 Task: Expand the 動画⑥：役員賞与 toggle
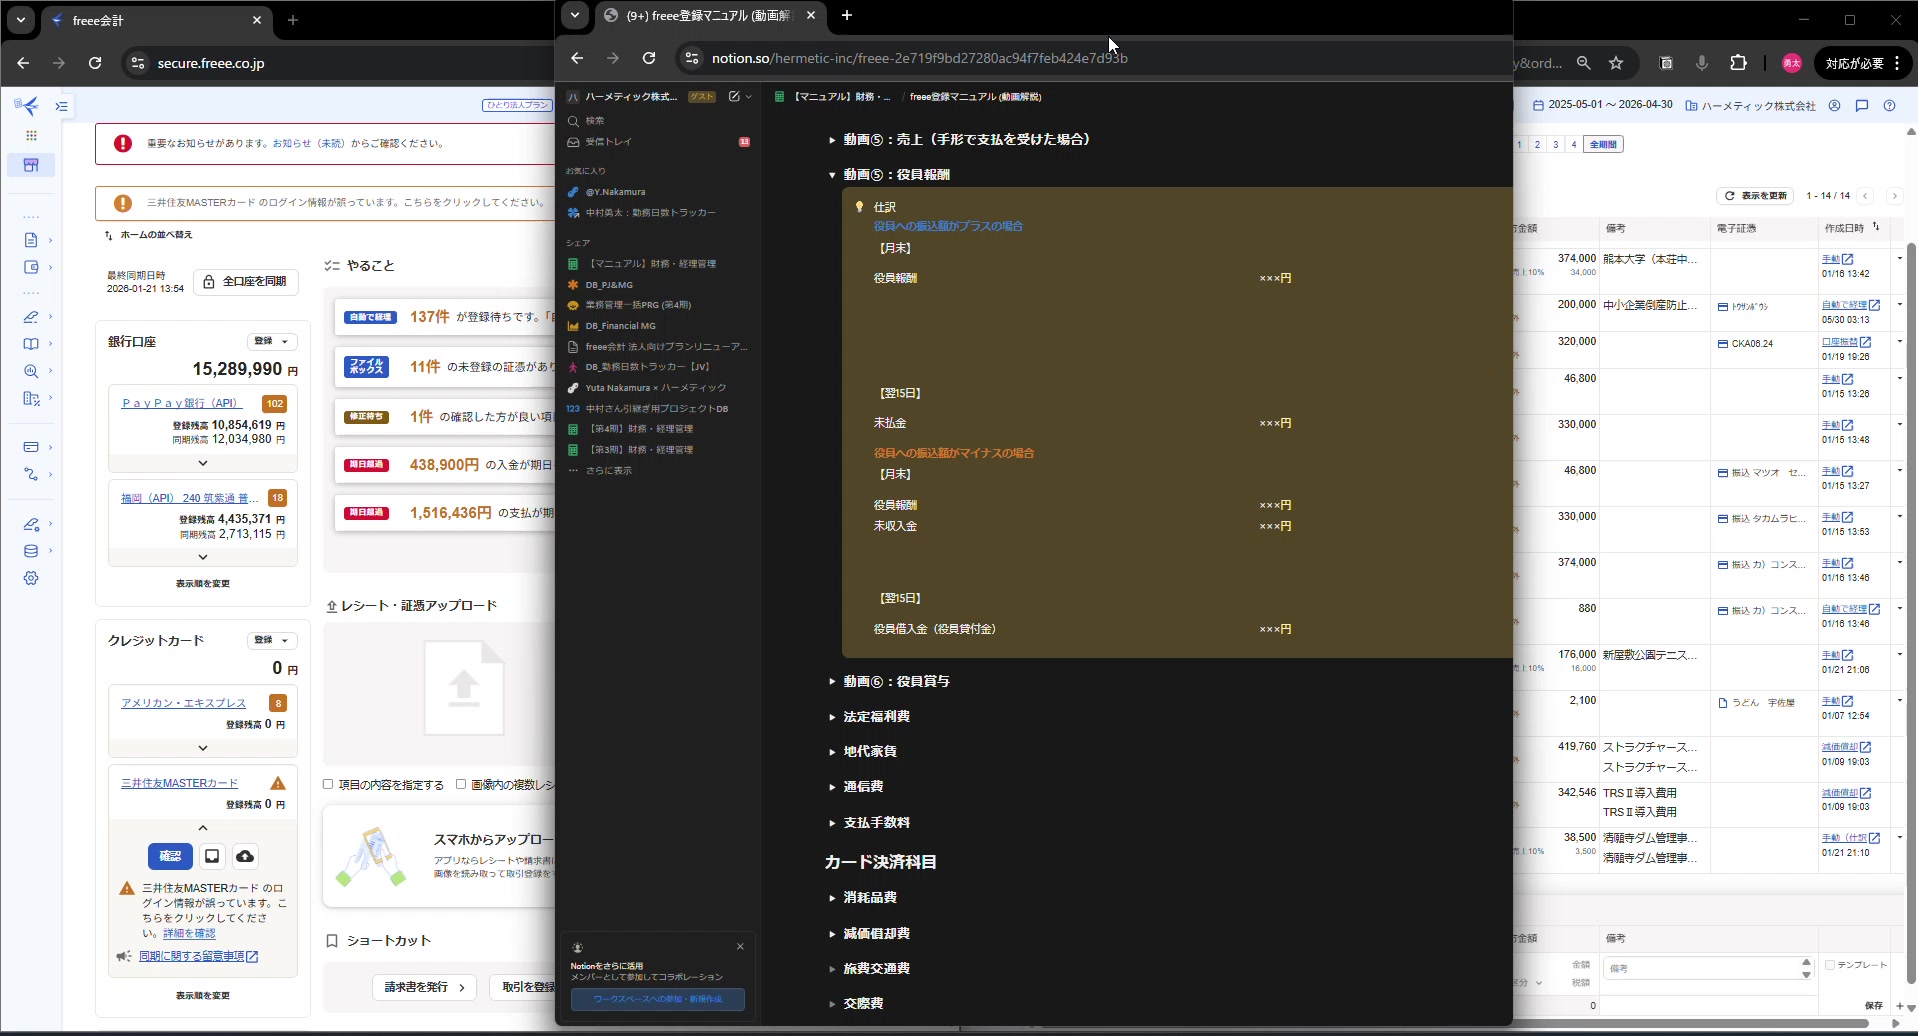[x=832, y=682]
